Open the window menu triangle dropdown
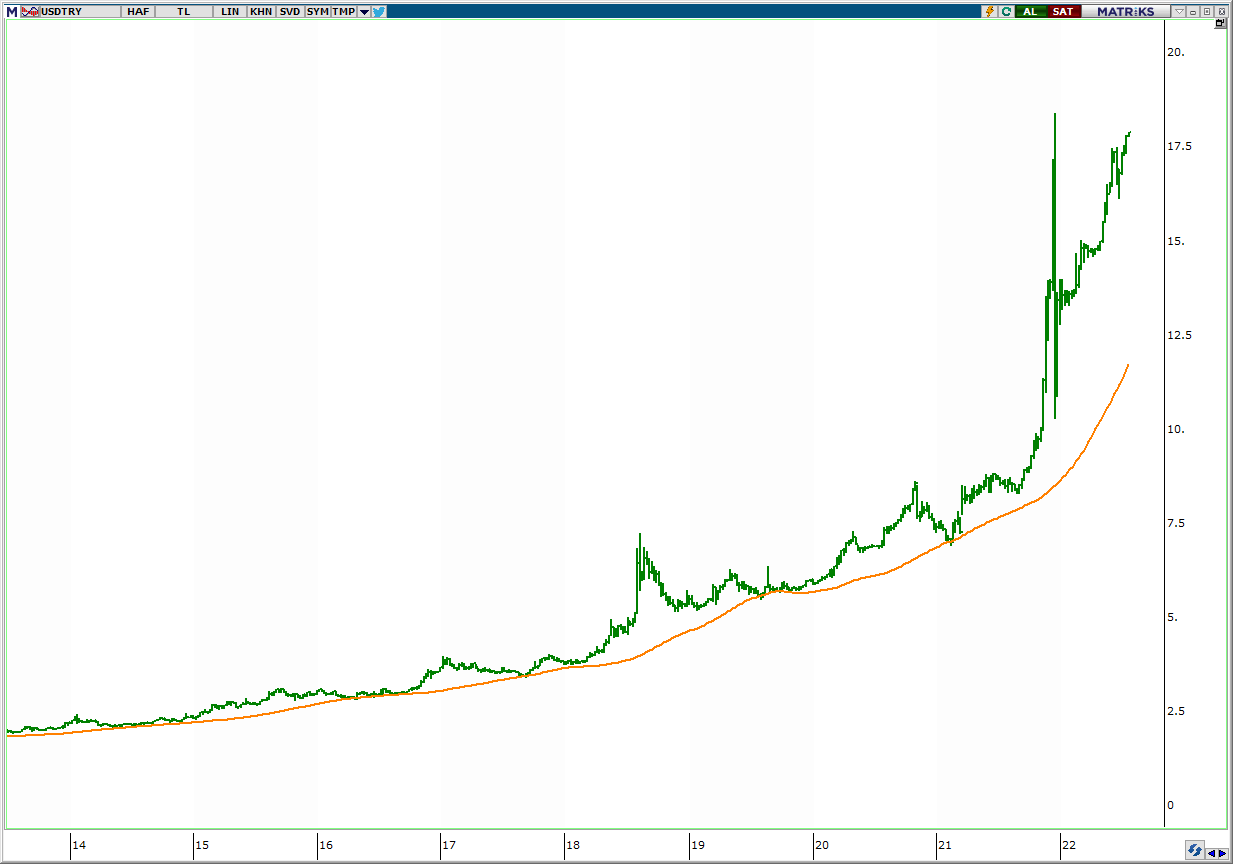 click(x=1180, y=11)
